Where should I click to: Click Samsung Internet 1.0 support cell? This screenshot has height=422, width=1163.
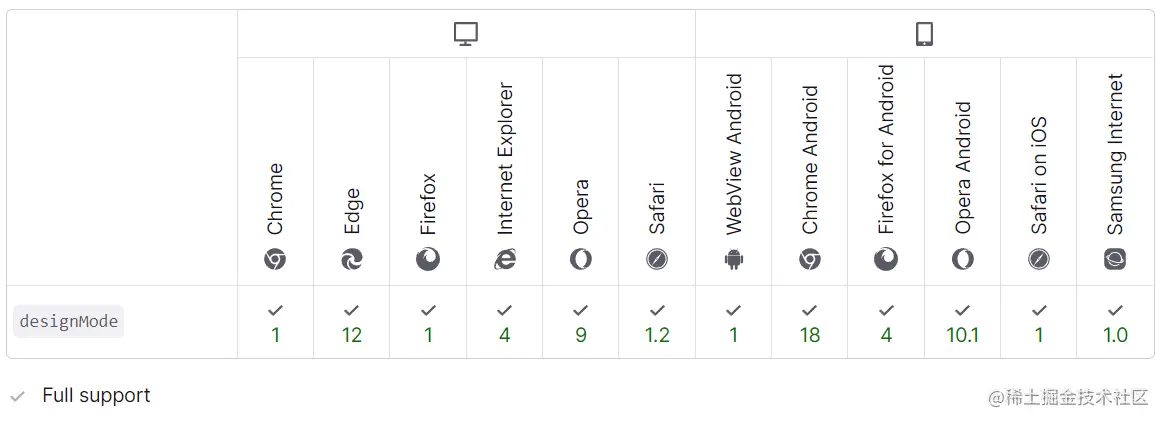[x=1115, y=323]
